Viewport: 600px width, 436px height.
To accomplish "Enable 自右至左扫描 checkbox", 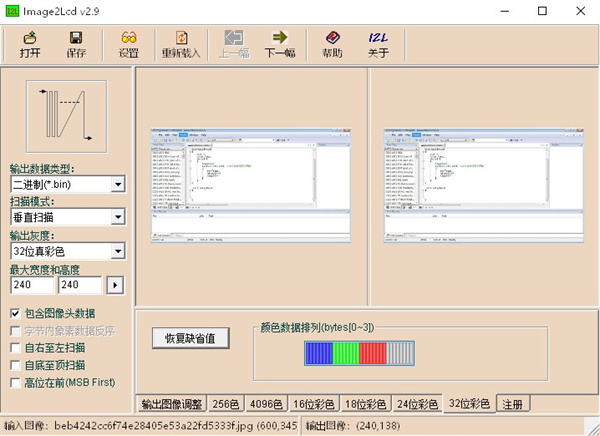I will point(16,348).
